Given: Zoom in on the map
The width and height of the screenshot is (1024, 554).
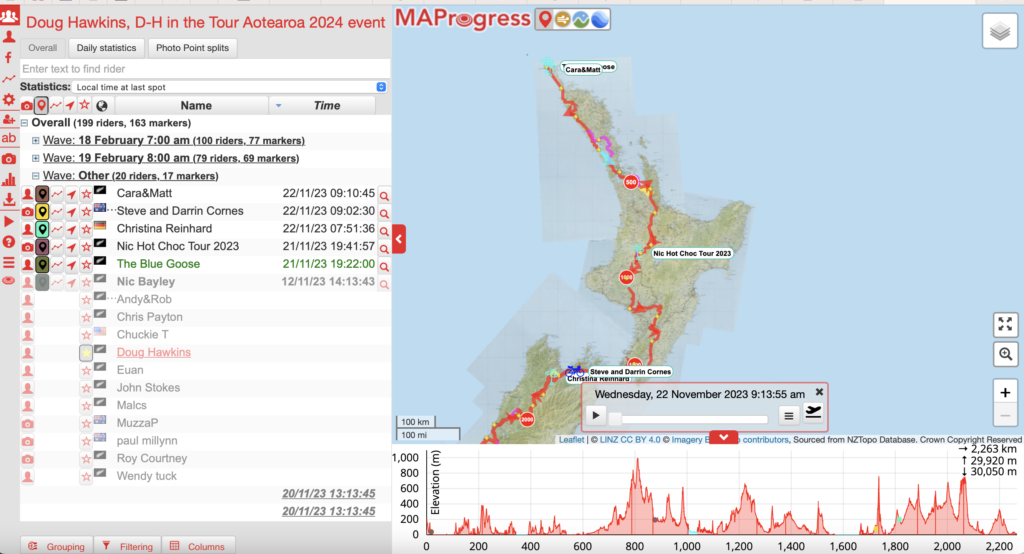Looking at the screenshot, I should (1006, 391).
